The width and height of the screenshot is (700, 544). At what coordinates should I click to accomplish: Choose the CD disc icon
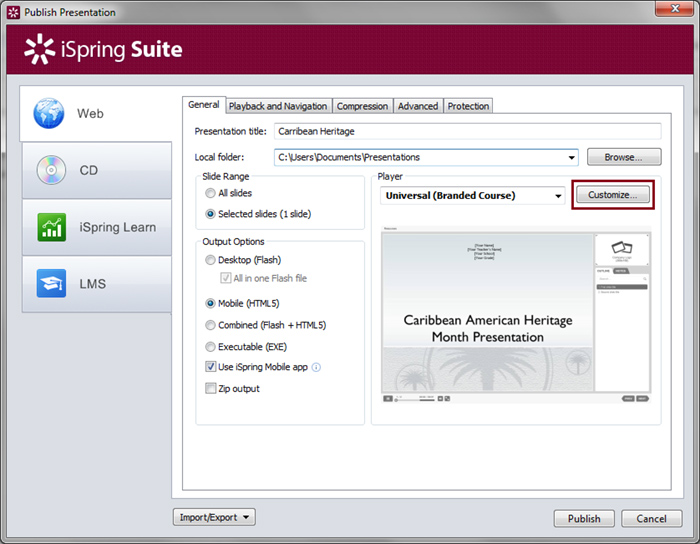[x=51, y=170]
